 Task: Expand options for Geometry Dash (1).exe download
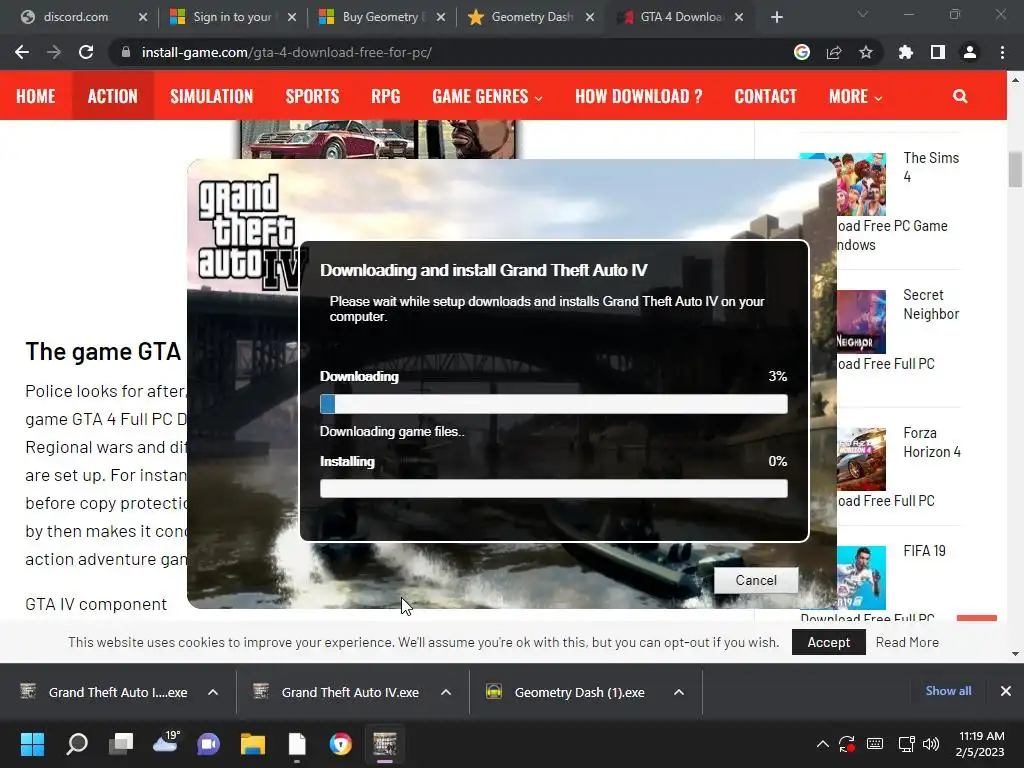(x=679, y=692)
